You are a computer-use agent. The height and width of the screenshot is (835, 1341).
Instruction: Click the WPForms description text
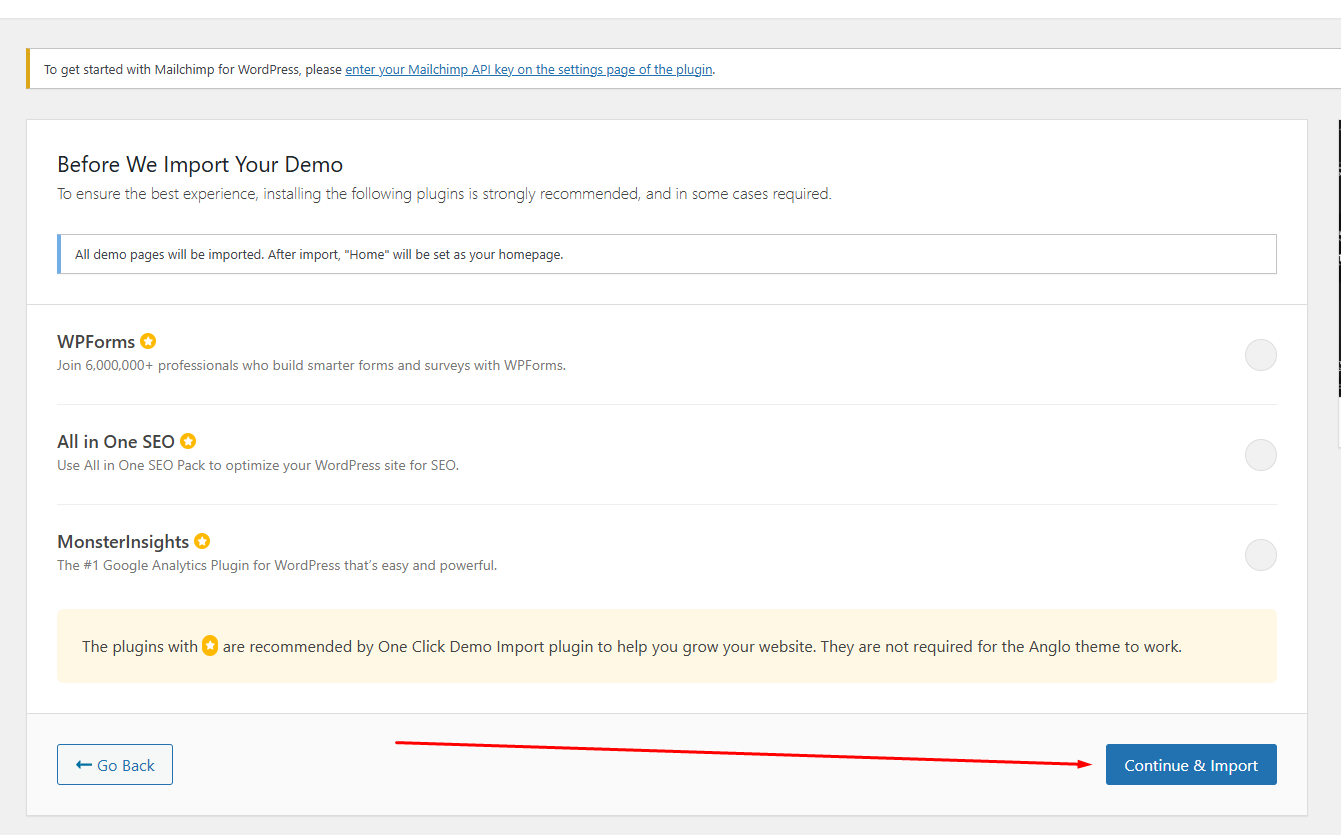click(x=311, y=366)
